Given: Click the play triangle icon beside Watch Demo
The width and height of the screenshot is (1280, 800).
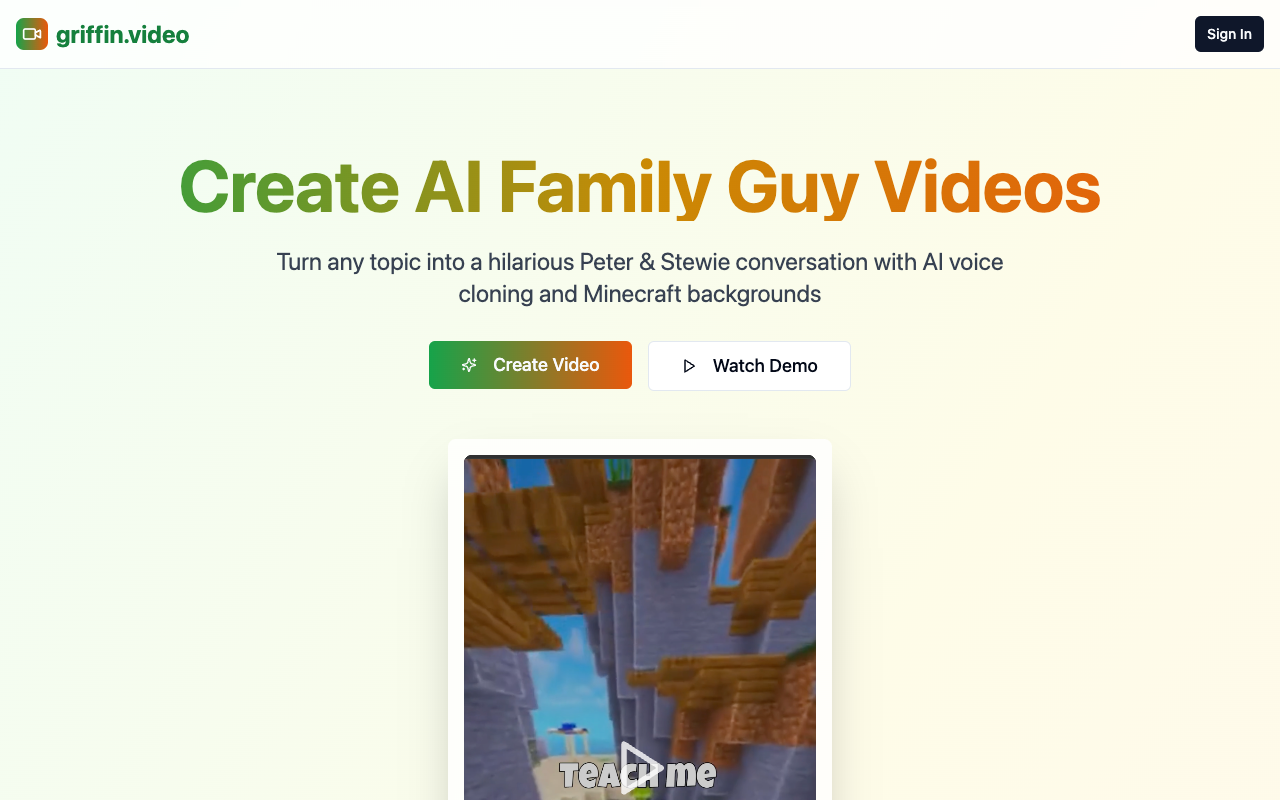Looking at the screenshot, I should click(689, 366).
